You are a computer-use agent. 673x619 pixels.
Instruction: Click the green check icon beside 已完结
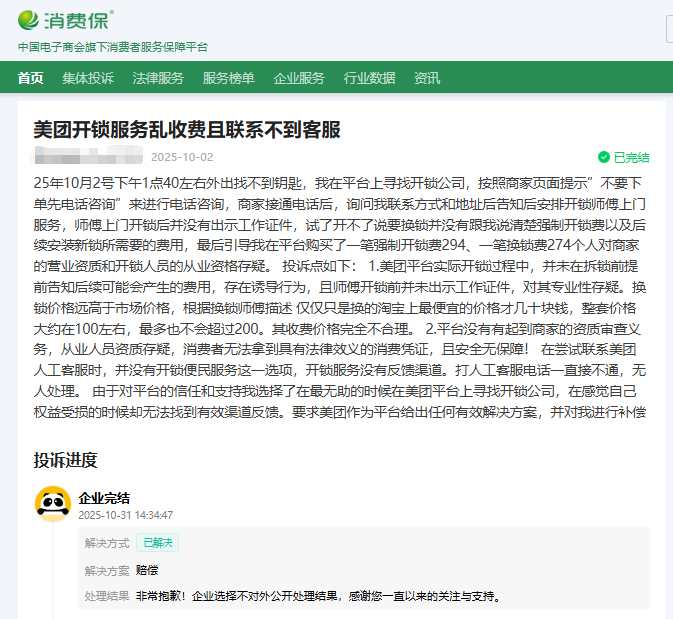coord(604,157)
